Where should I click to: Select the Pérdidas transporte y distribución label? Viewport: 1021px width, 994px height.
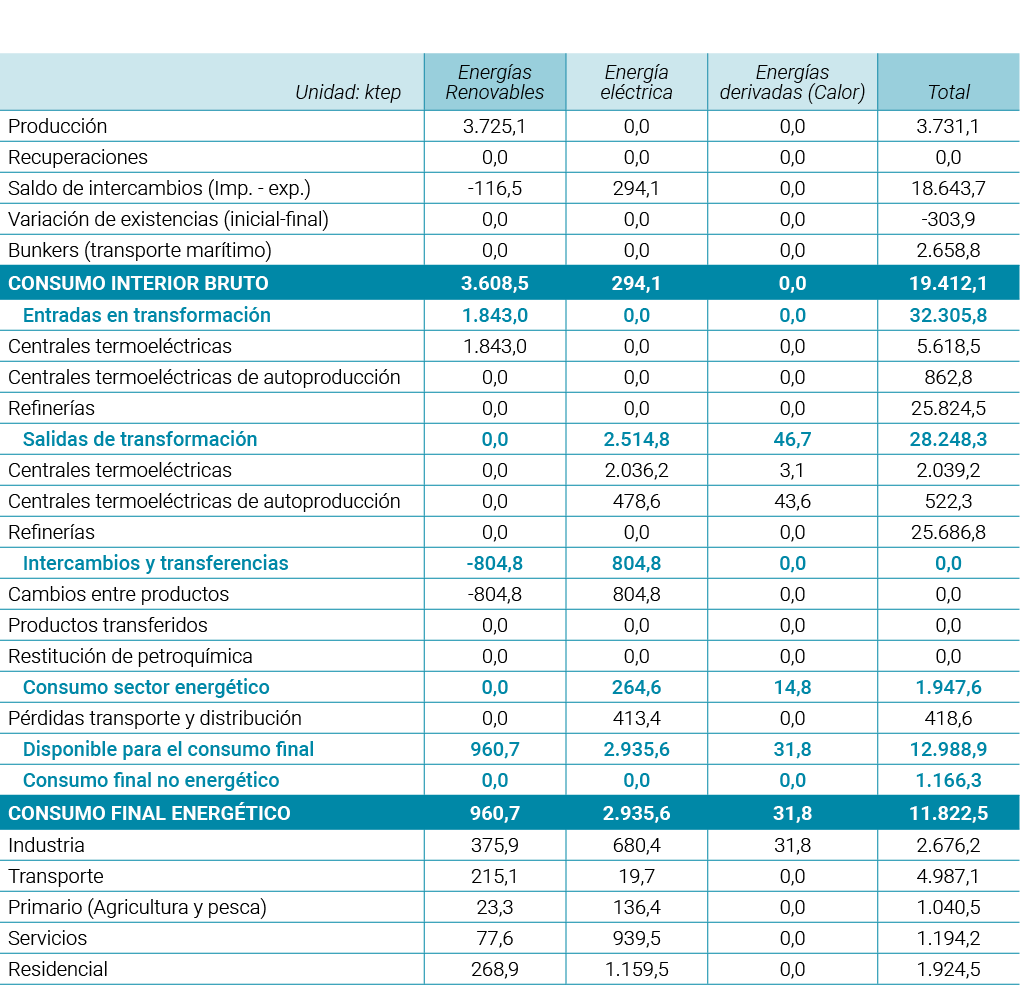click(155, 718)
